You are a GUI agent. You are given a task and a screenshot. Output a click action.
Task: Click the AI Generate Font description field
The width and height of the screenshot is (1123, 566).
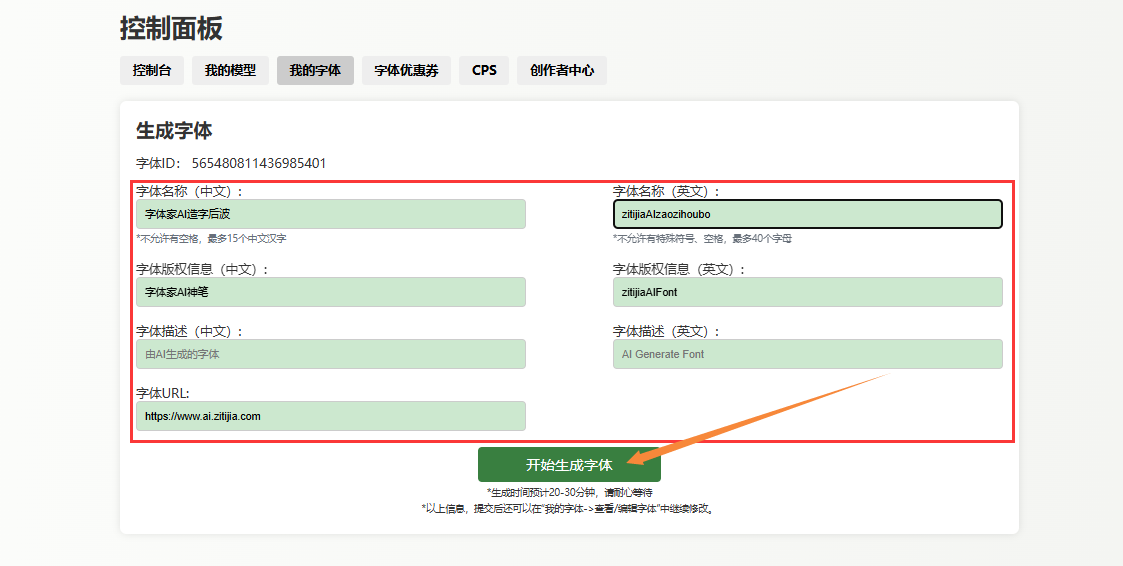coord(807,354)
